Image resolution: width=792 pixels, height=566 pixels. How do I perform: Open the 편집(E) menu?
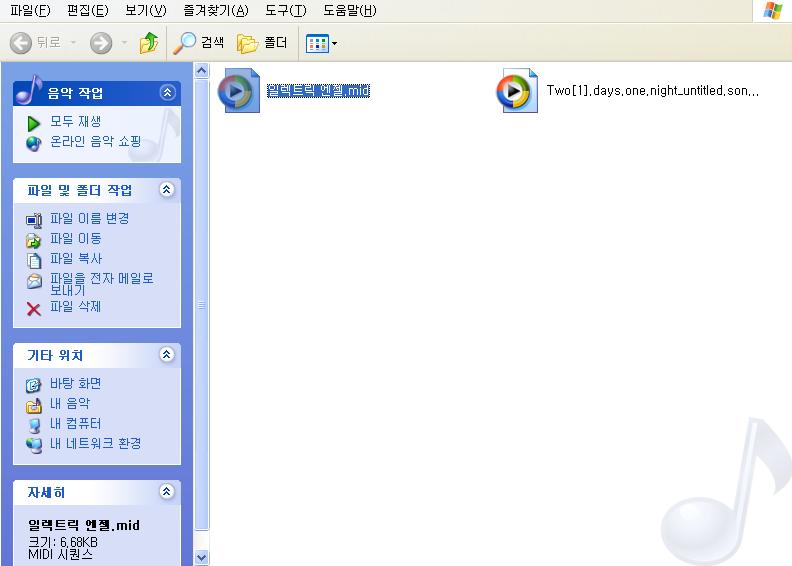88,10
